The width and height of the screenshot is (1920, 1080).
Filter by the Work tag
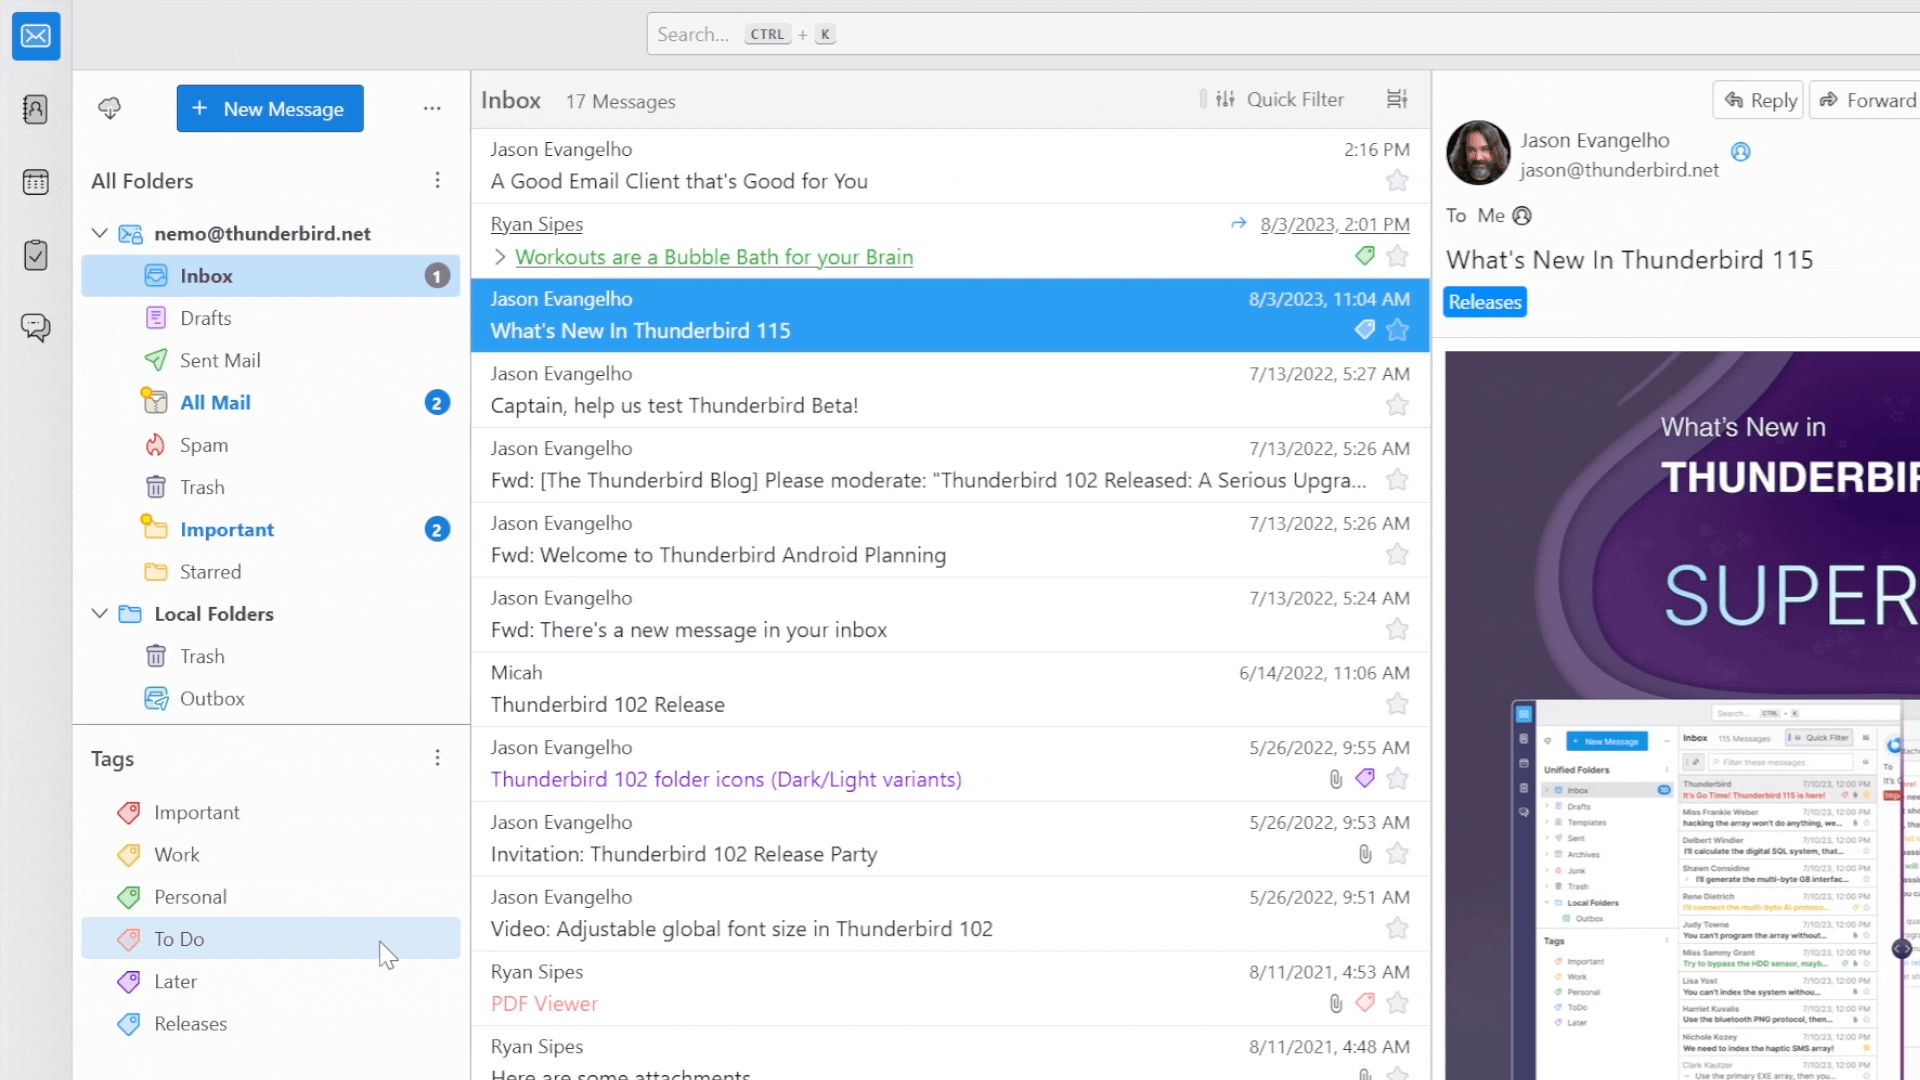point(271,855)
